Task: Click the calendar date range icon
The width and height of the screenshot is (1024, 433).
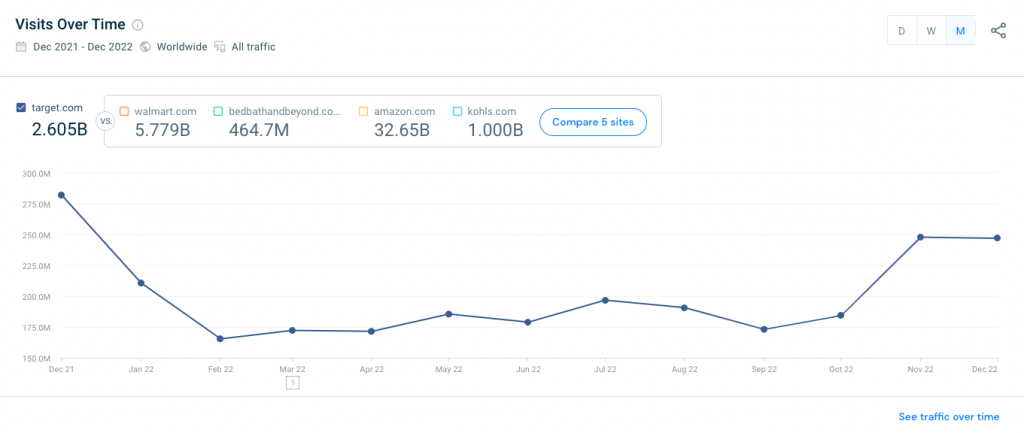Action: pos(21,47)
